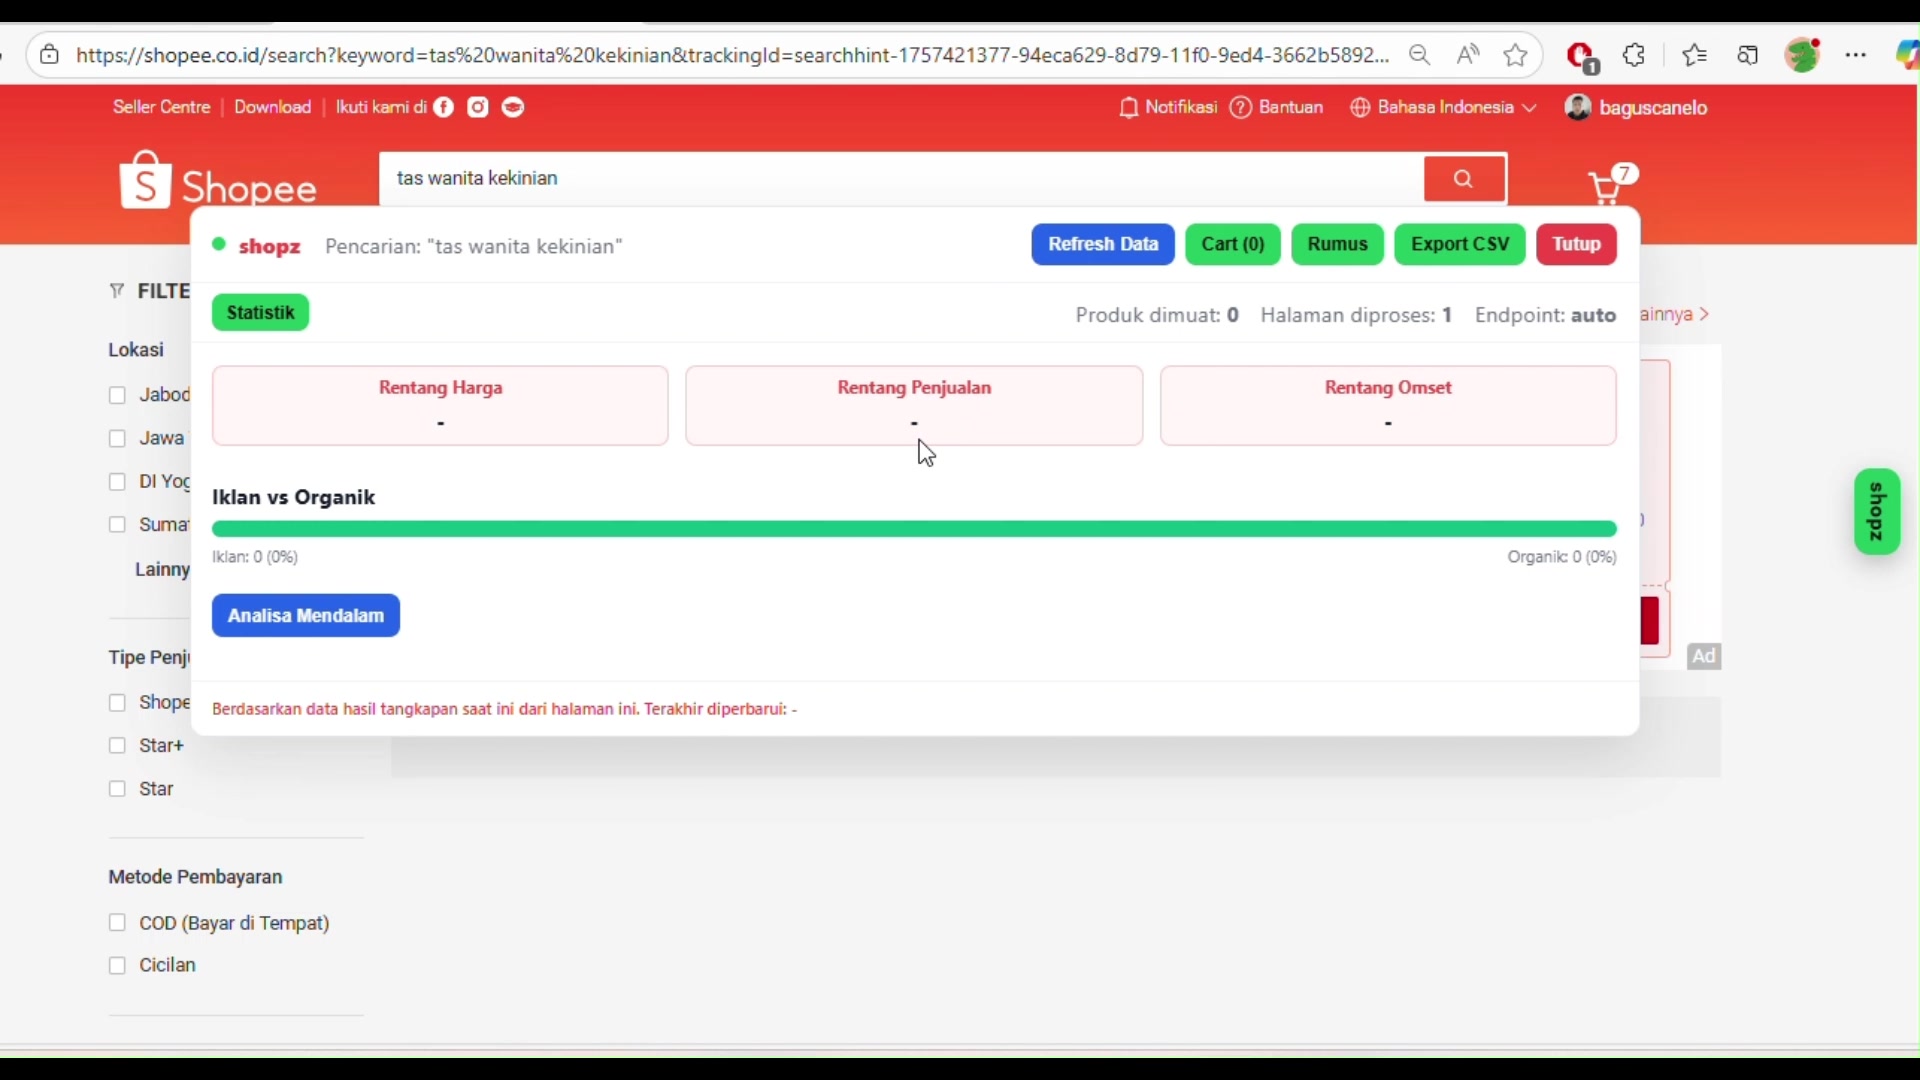The image size is (1920, 1080).
Task: Open the Favorites list icon
Action: point(1695,55)
